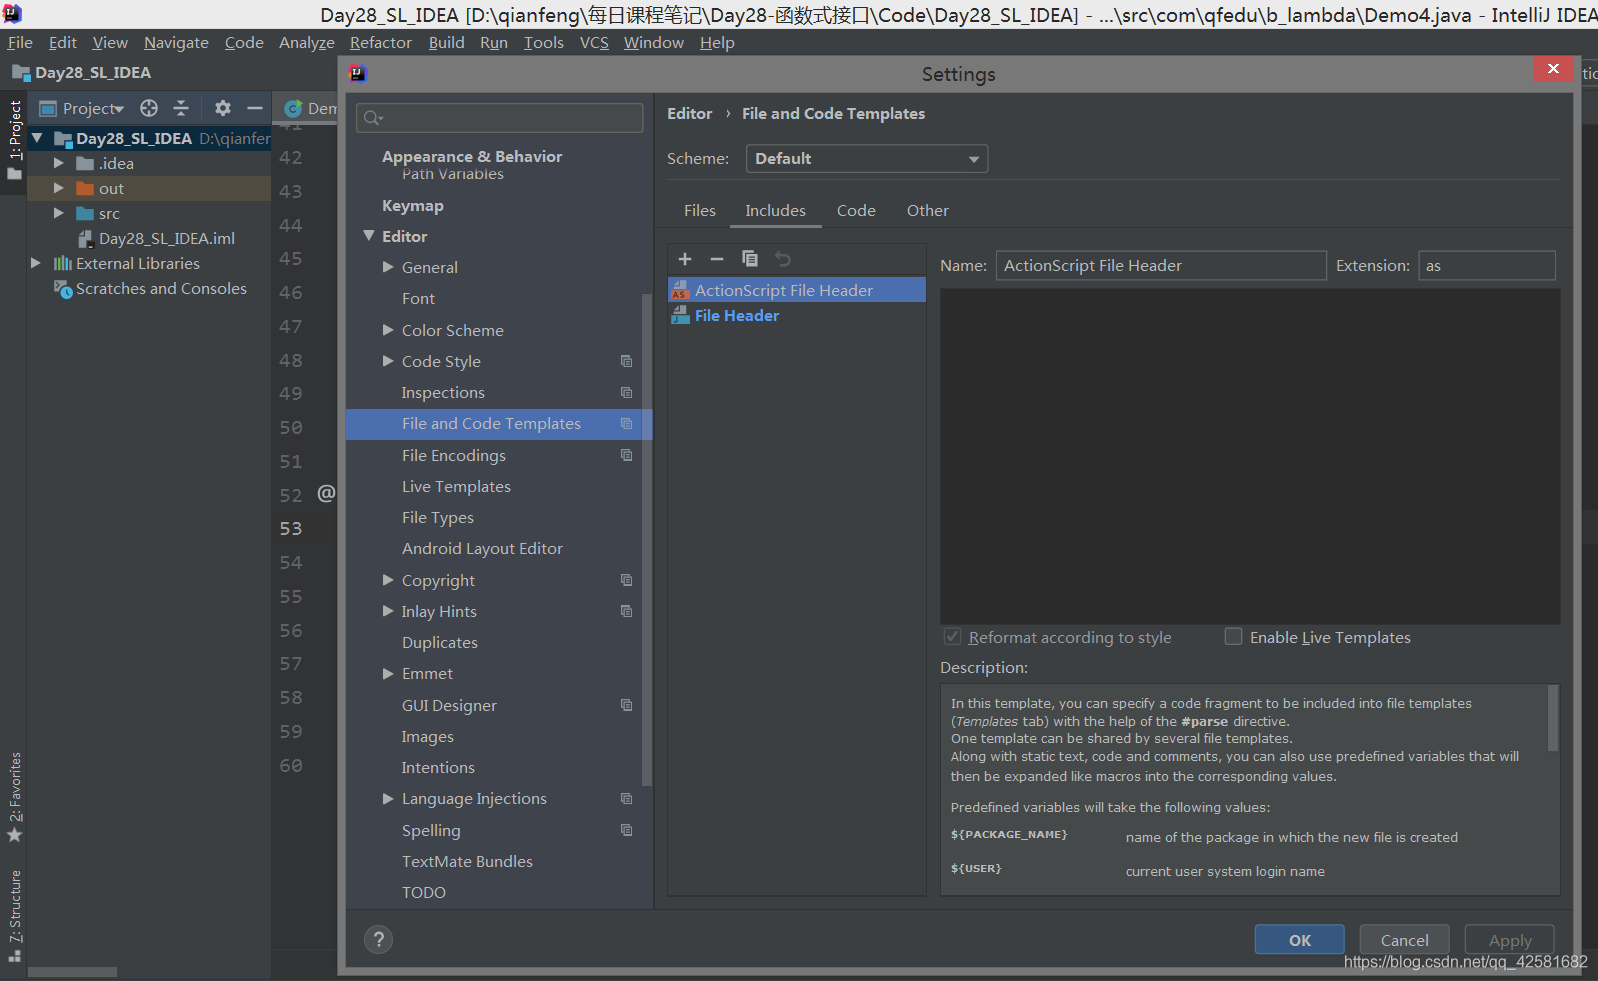Click the Cancel button

(x=1405, y=940)
